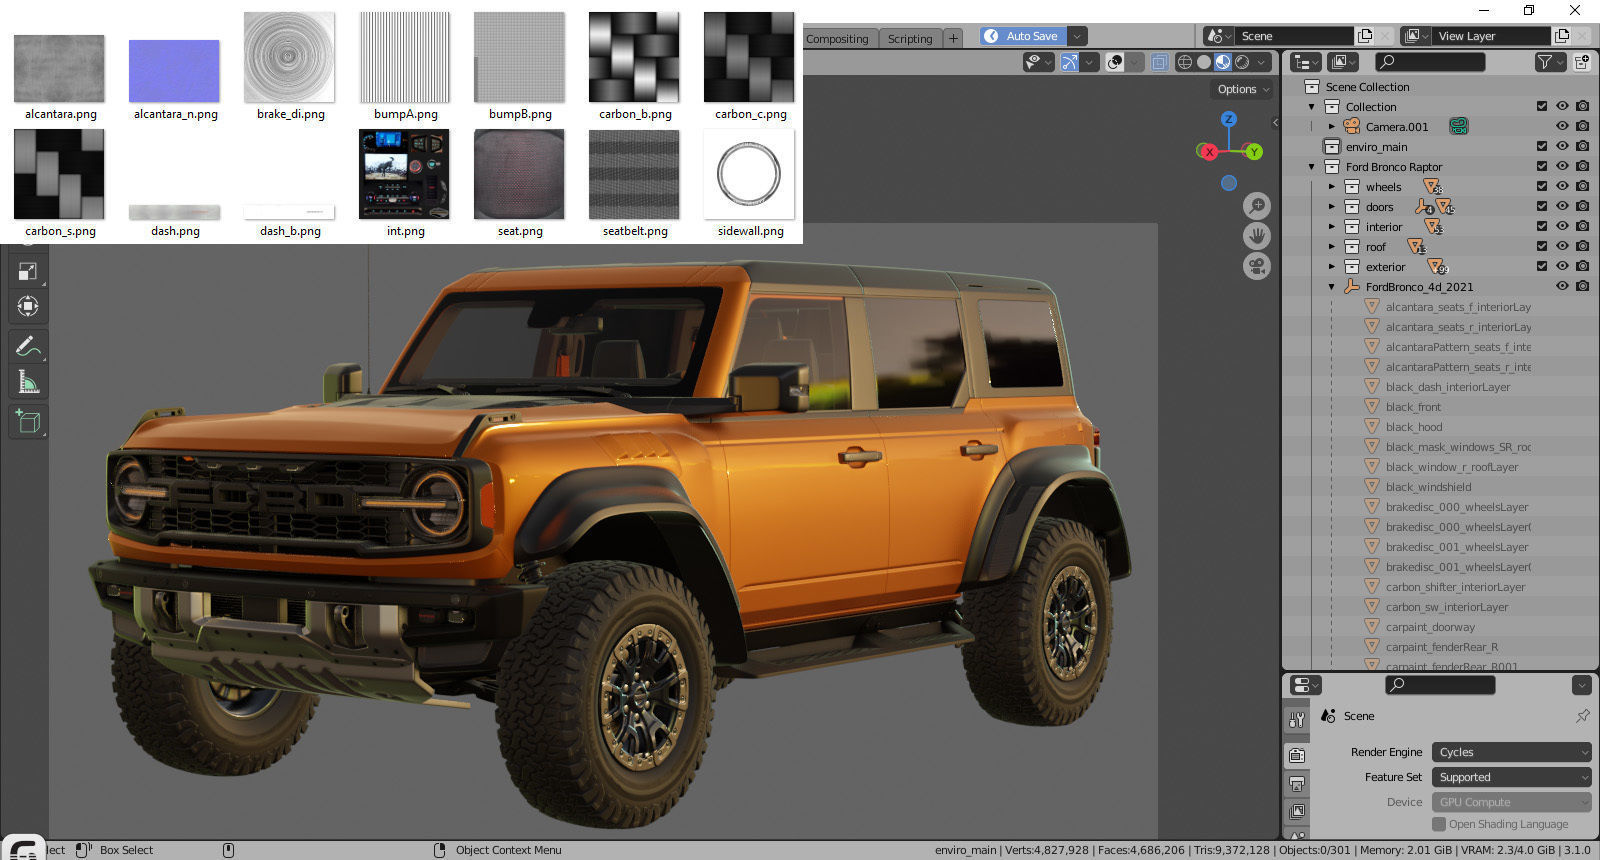Hide FordBronco_4d_2021 with eye icon
Viewport: 1600px width, 860px height.
pos(1562,287)
